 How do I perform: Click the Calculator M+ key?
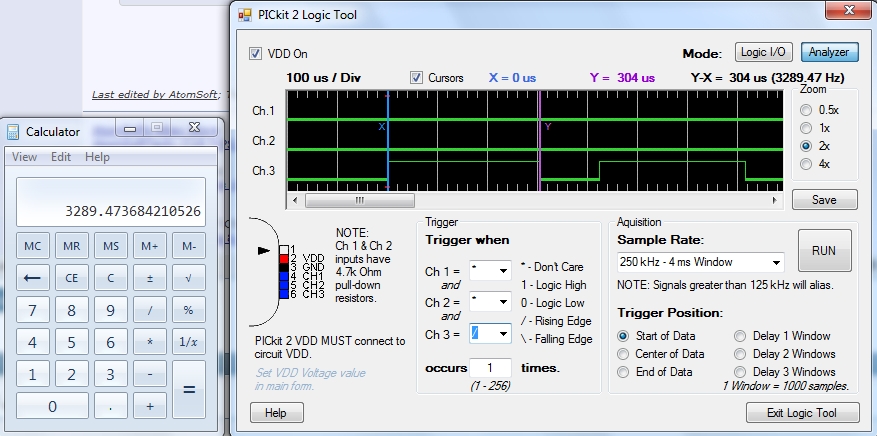coord(149,246)
